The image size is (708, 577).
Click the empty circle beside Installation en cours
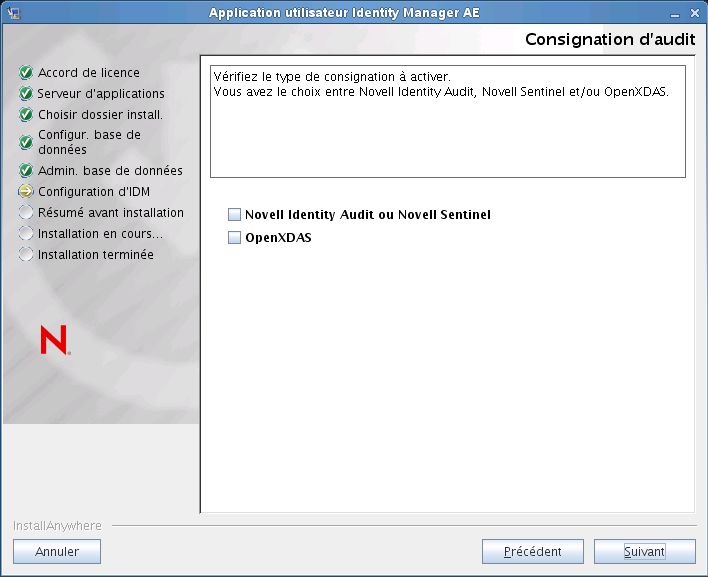26,233
